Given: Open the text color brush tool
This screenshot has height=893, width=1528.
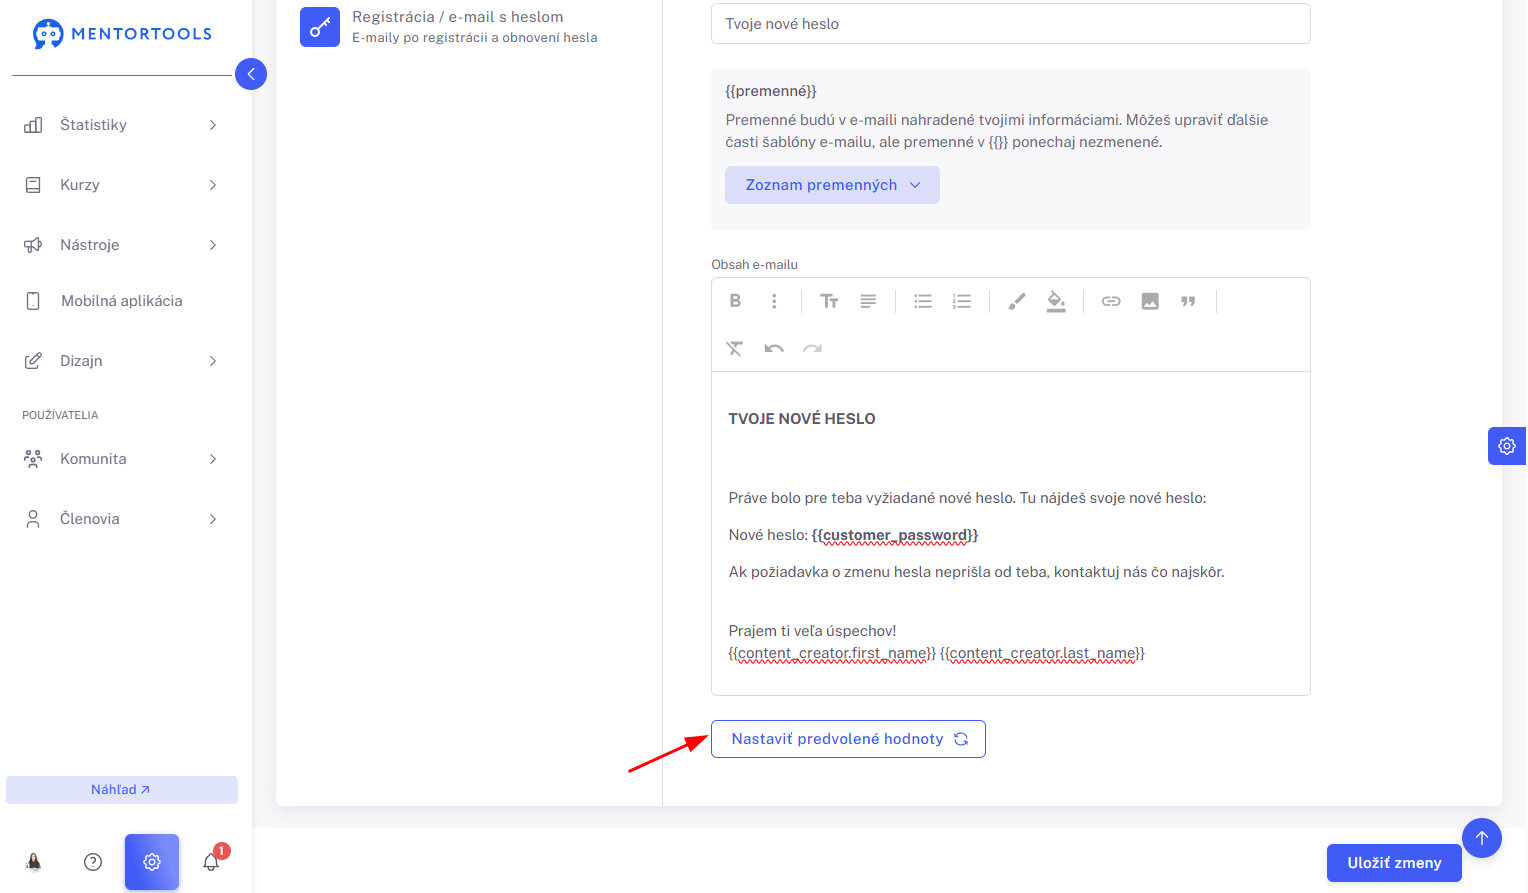Looking at the screenshot, I should [1017, 301].
